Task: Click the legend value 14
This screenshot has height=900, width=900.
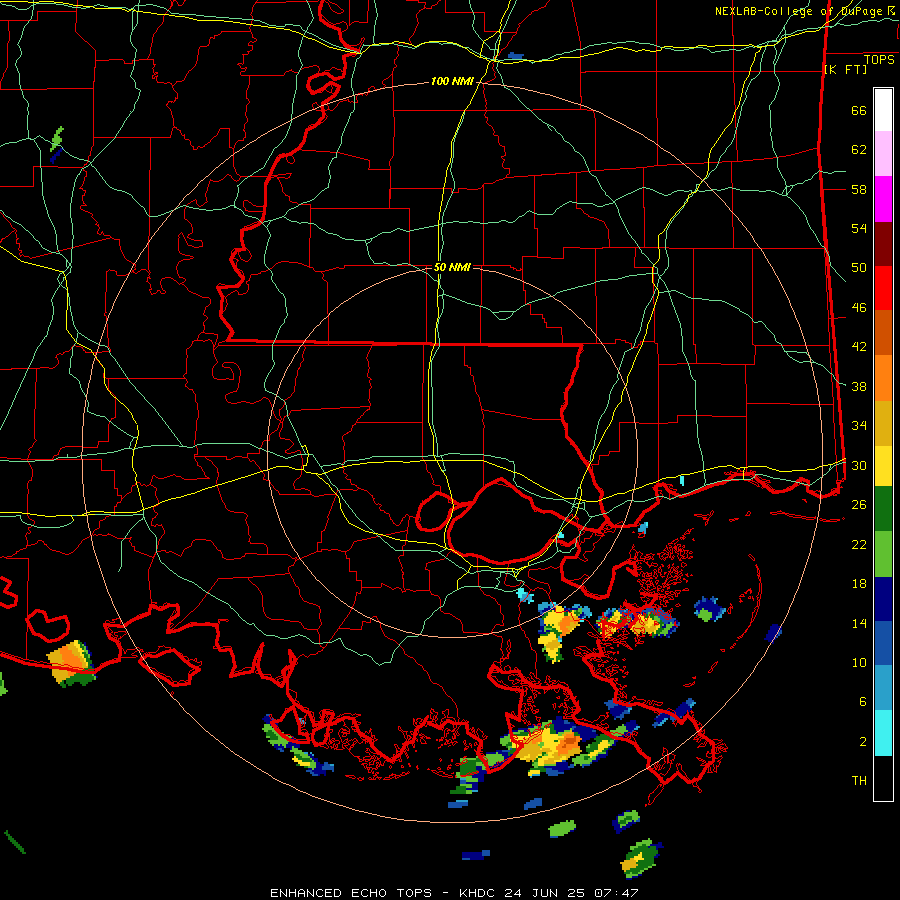Action: (859, 623)
